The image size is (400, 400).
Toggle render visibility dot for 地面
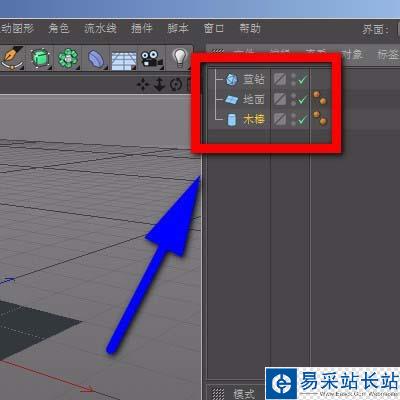pyautogui.click(x=293, y=103)
